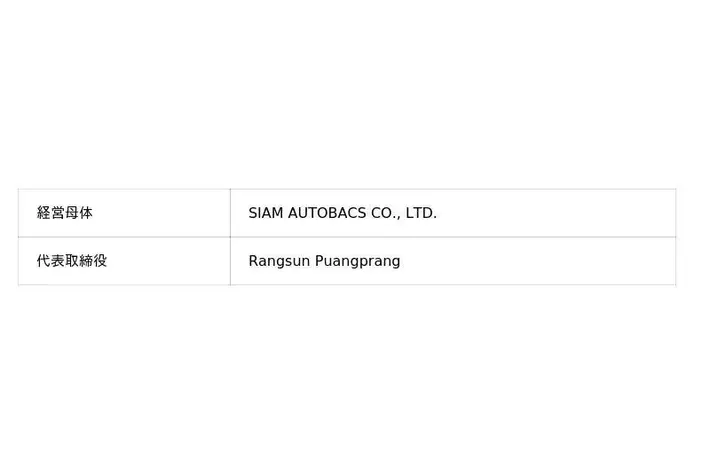Click the LTD. text
Viewport: 710px width, 474px height.
click(x=421, y=213)
